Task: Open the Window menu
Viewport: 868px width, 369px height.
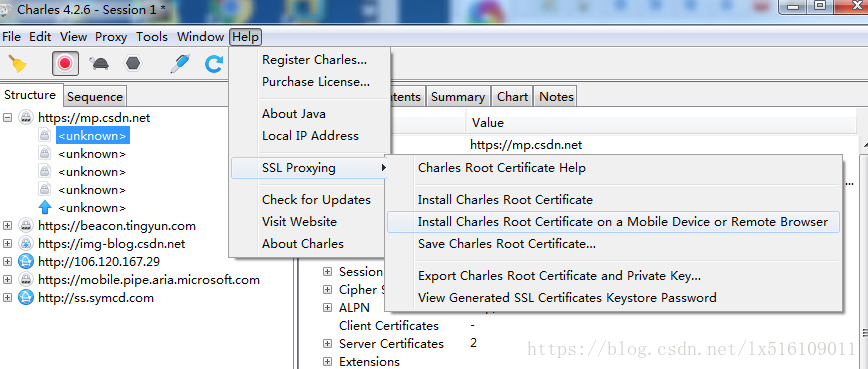Action: pos(200,37)
